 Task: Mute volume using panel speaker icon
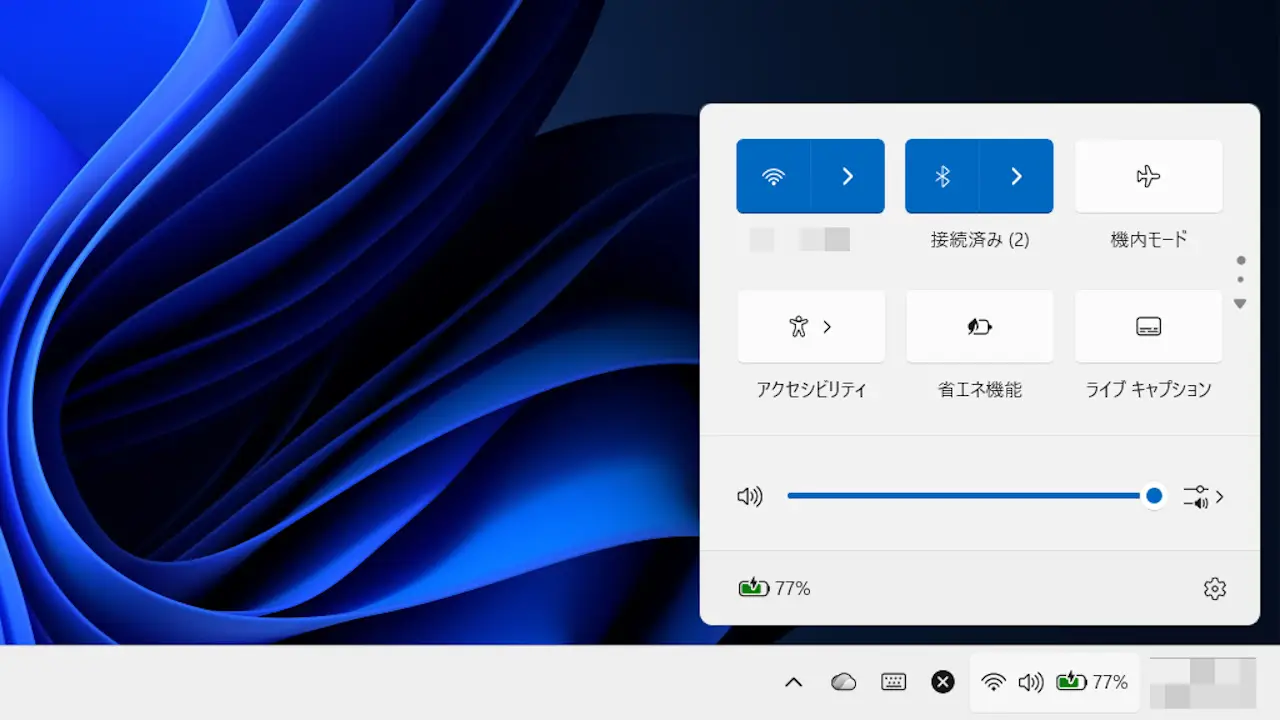pos(749,496)
